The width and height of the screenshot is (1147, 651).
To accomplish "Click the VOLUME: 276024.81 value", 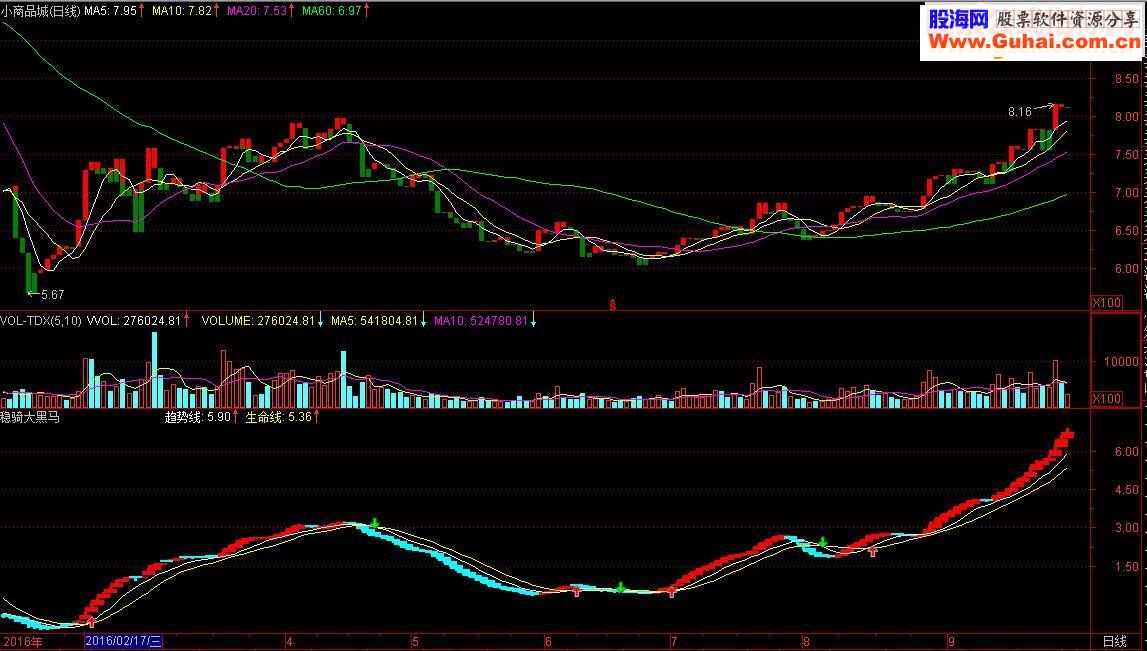I will (258, 320).
